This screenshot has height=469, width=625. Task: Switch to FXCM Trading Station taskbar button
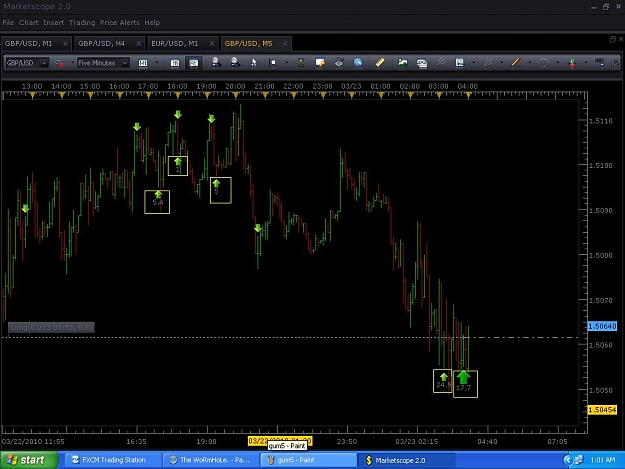pos(111,460)
